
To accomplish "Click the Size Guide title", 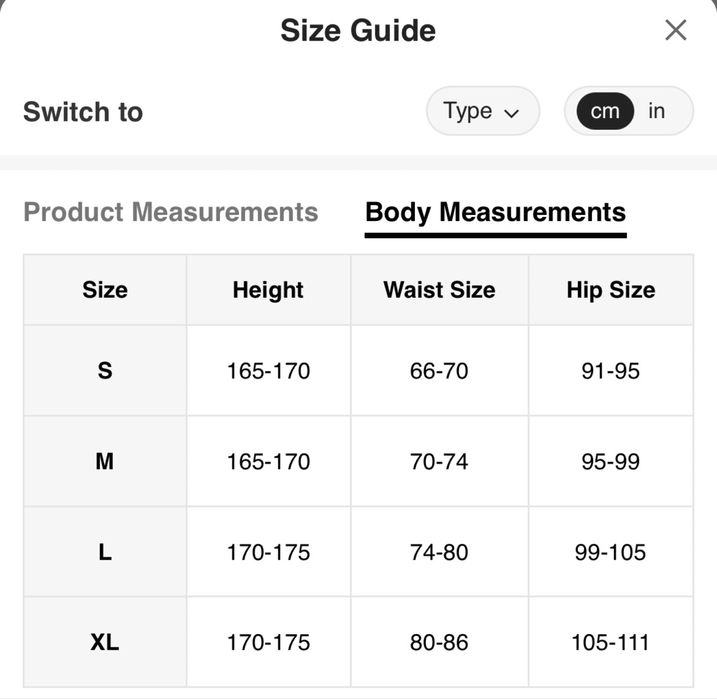I will click(358, 30).
